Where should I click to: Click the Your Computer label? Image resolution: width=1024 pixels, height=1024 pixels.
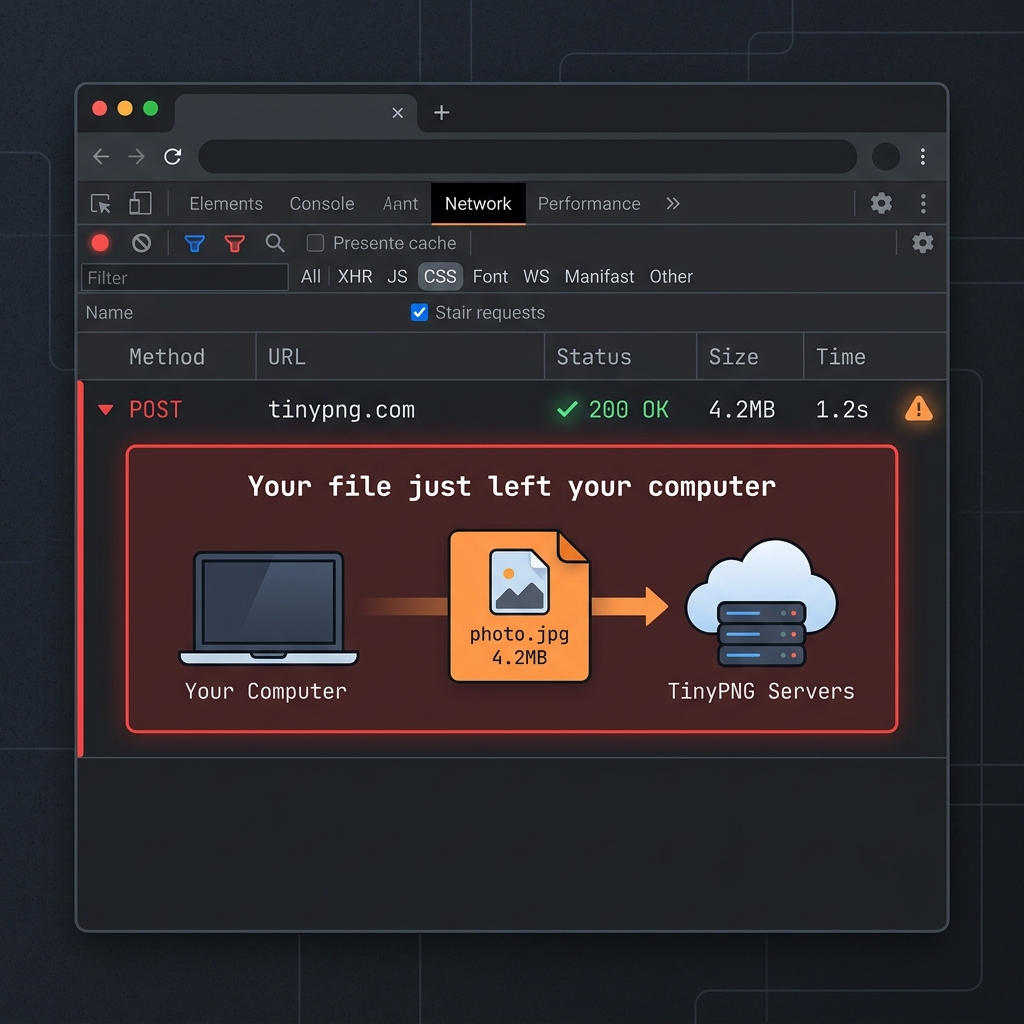coord(266,691)
